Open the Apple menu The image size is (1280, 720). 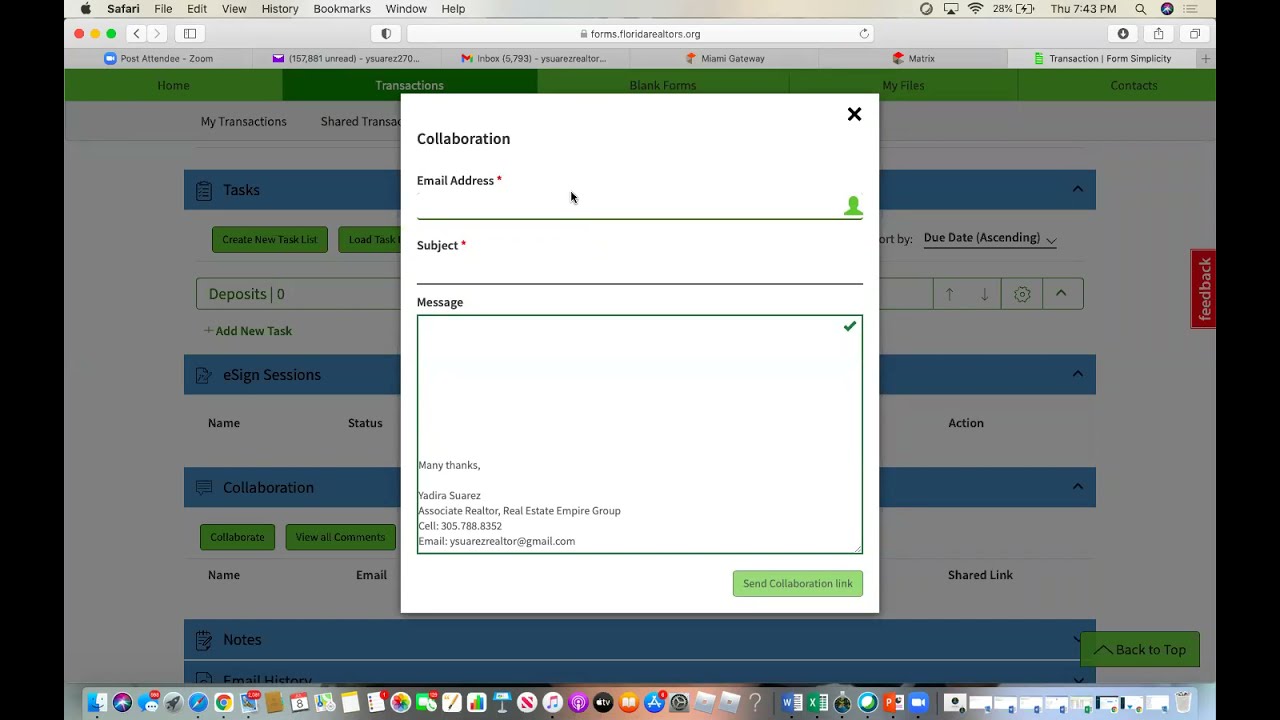[x=86, y=9]
